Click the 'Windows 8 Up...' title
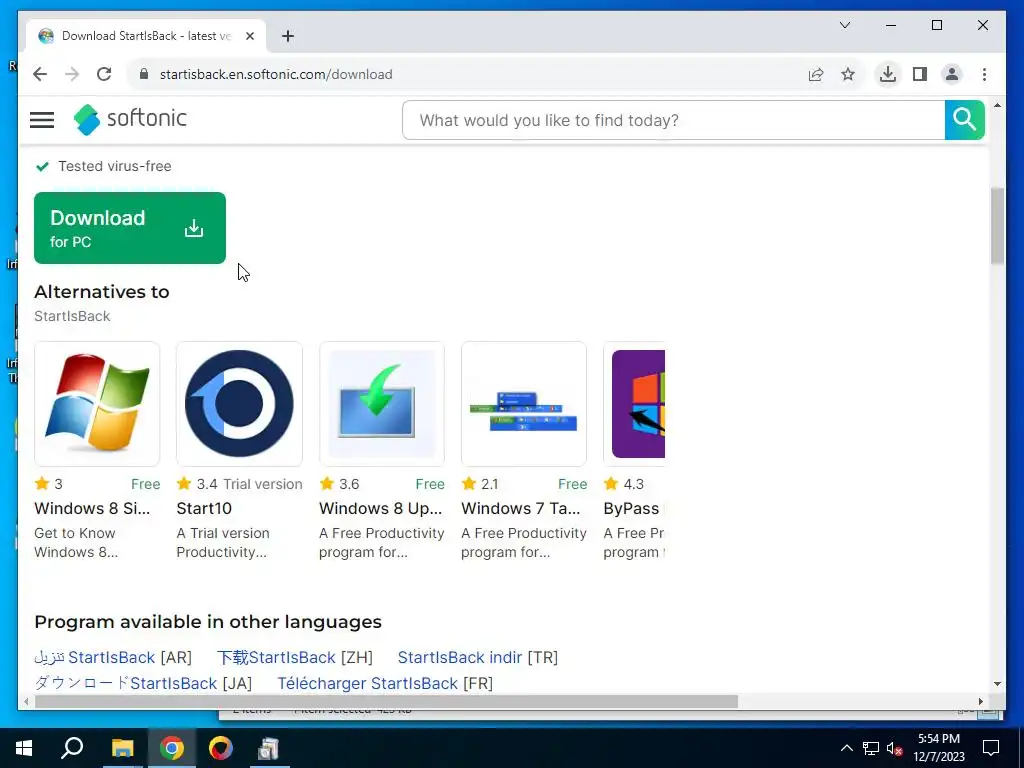This screenshot has height=768, width=1024. pos(381,508)
